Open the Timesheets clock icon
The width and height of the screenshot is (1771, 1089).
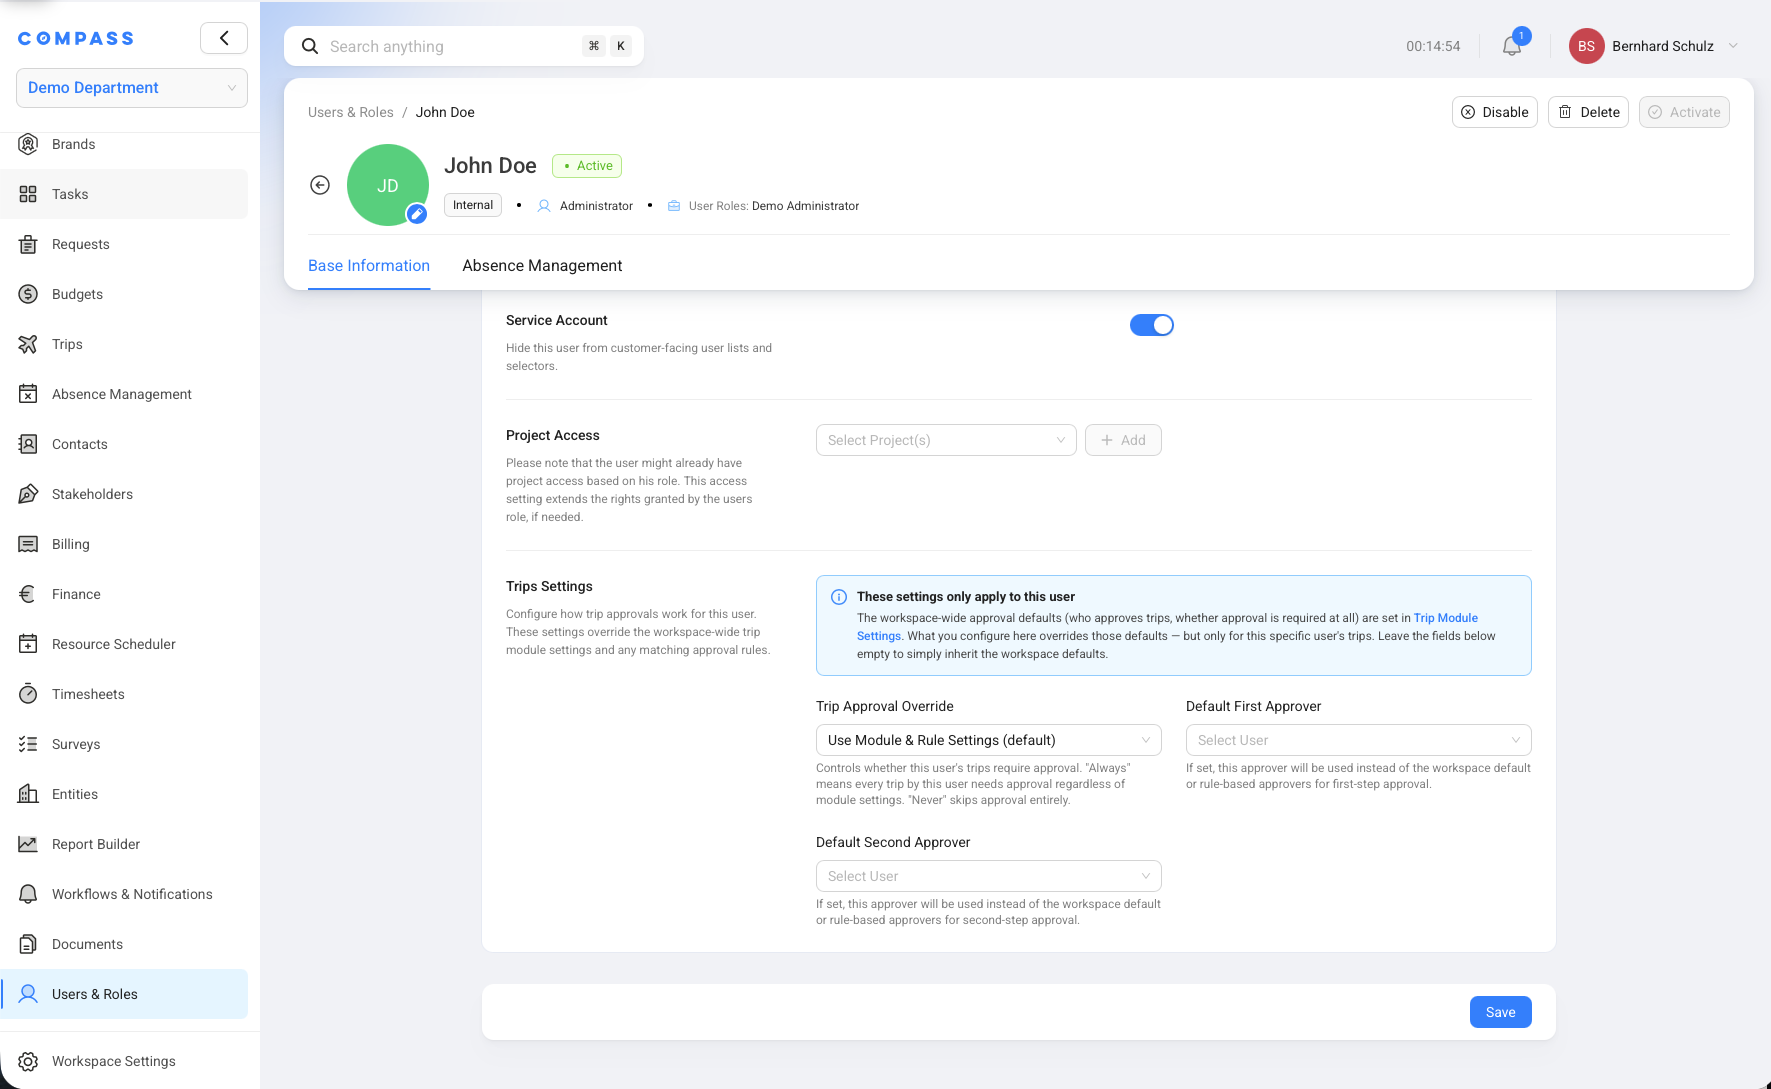click(28, 694)
